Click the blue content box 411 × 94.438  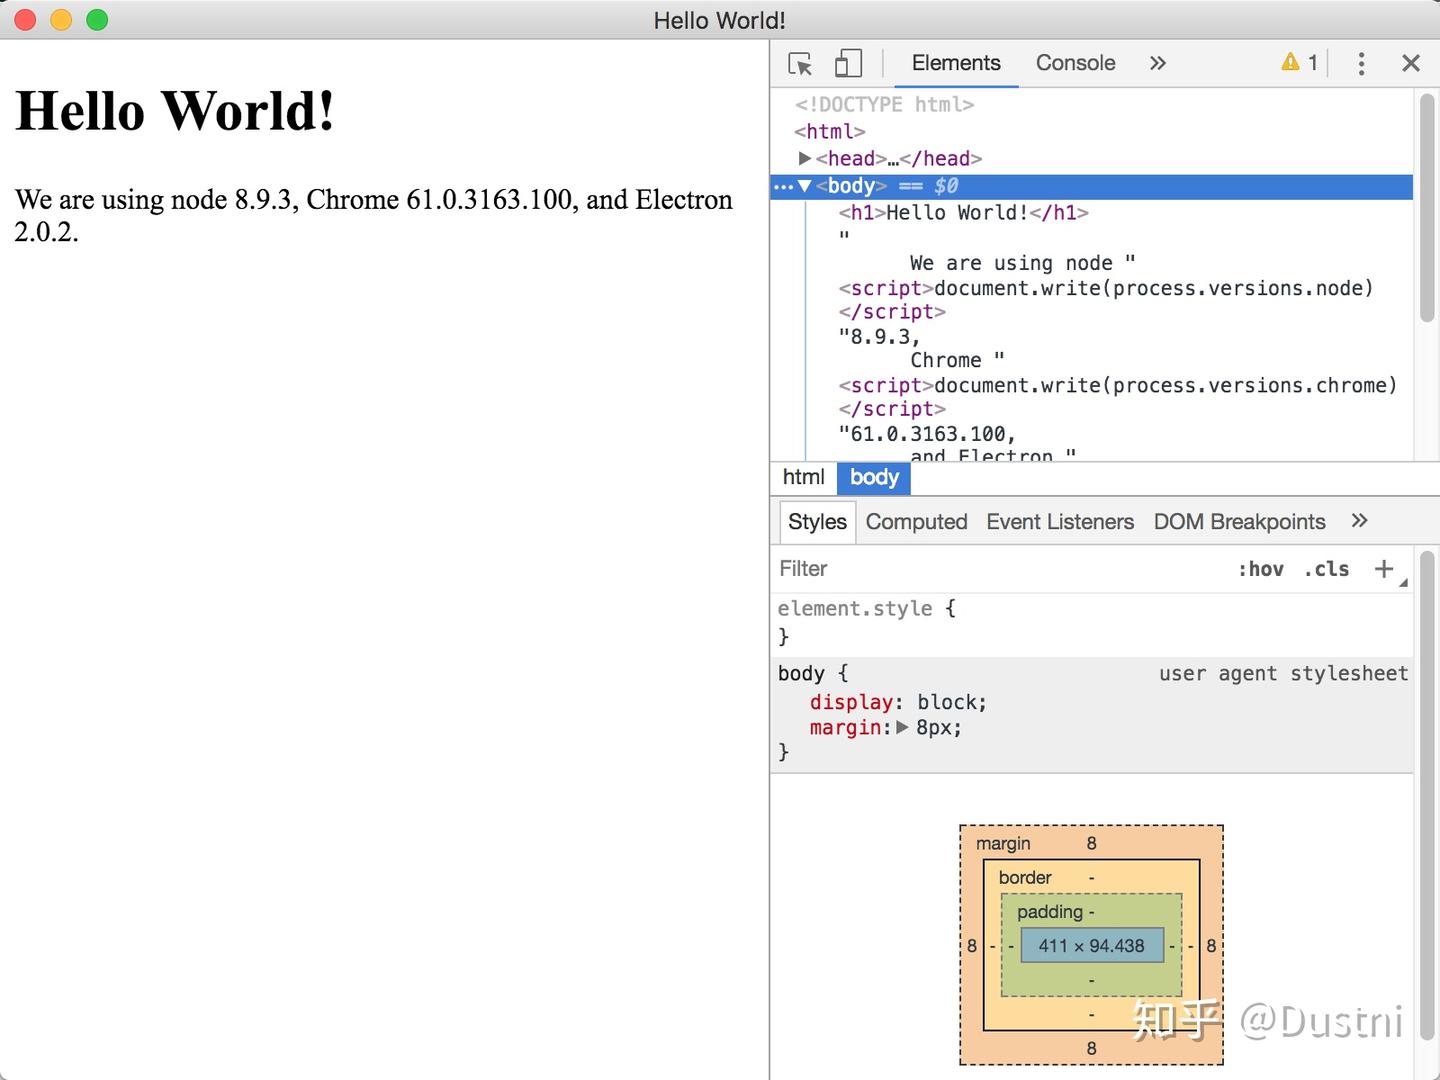click(1091, 946)
